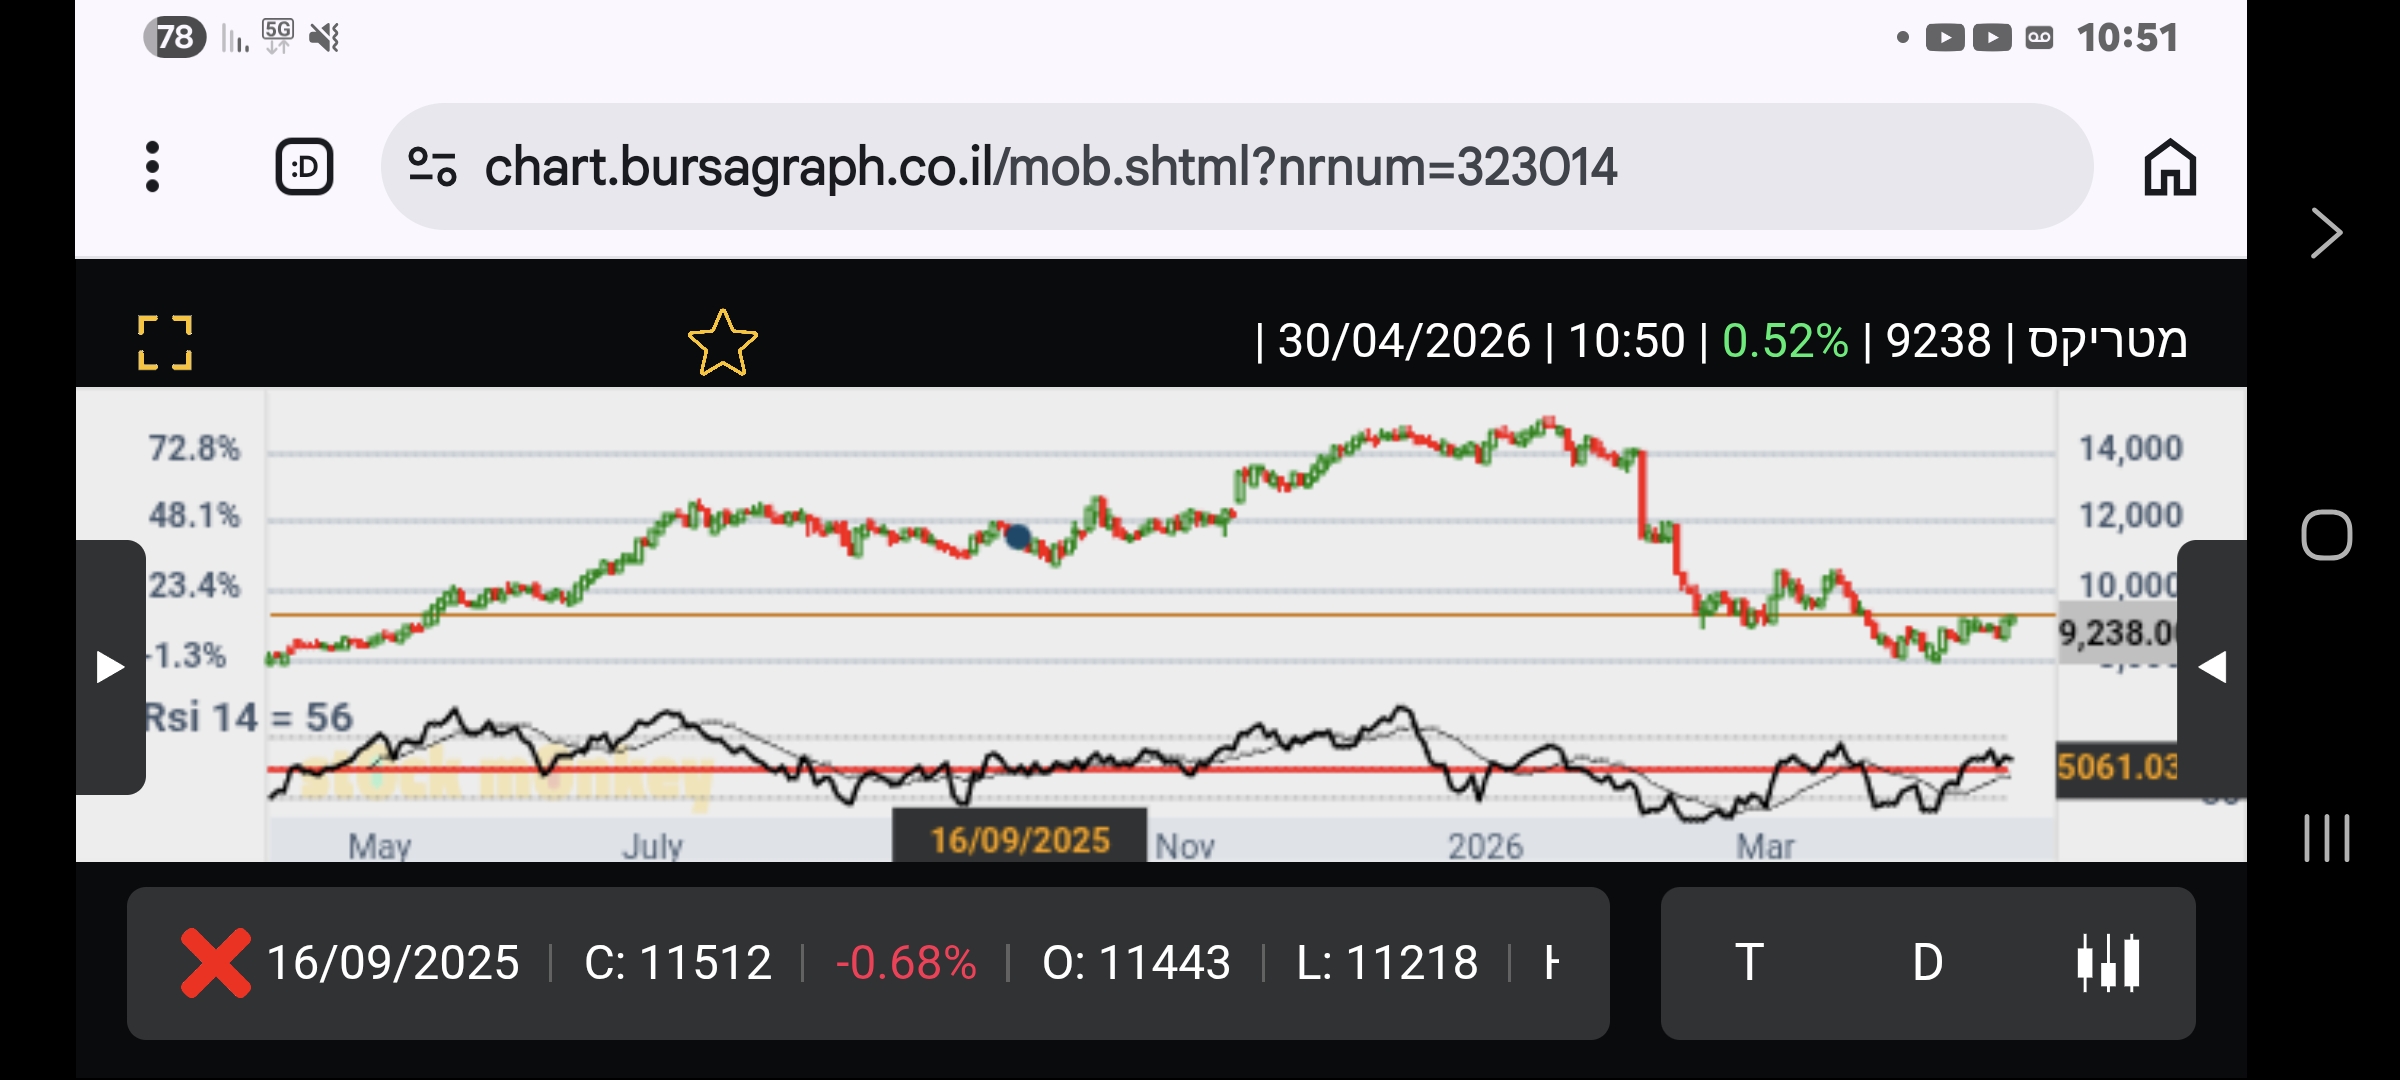Expand the left side panel arrow
This screenshot has width=2400, height=1080.
110,667
